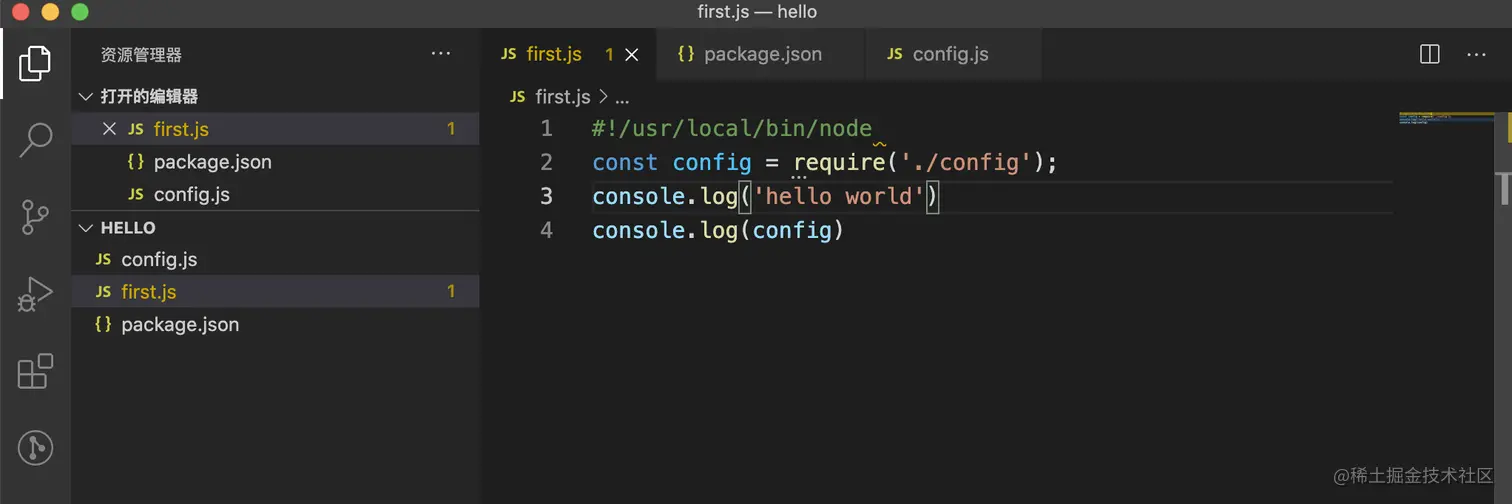1512x504 pixels.
Task: Close first.js in open editors list
Action: (110, 129)
